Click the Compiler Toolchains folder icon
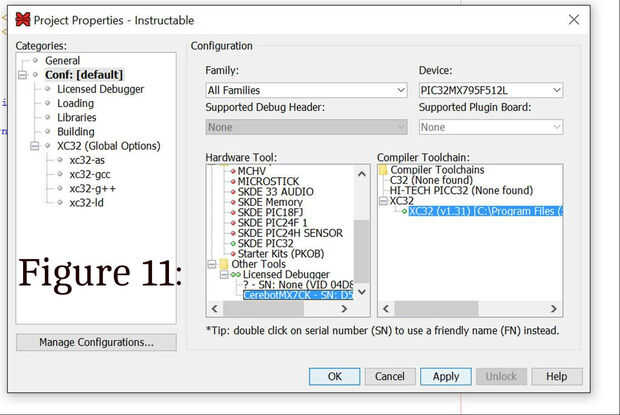This screenshot has width=620, height=415. [x=383, y=170]
